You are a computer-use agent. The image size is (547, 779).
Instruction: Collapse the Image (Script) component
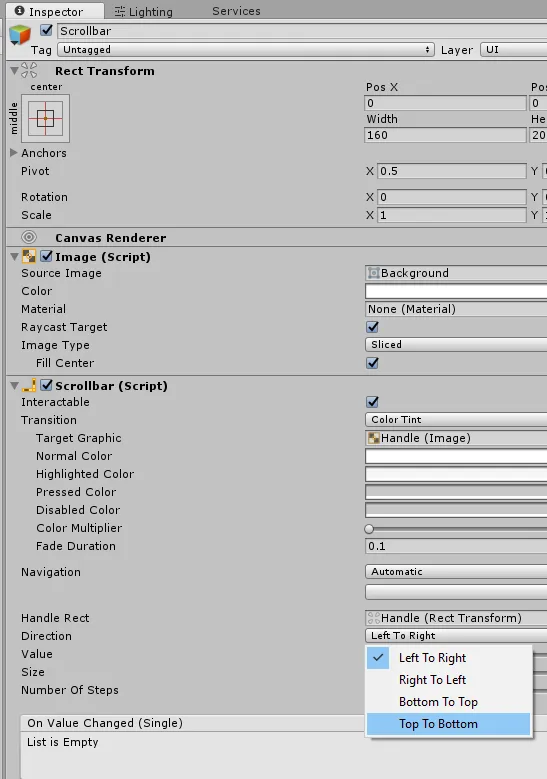coord(14,256)
